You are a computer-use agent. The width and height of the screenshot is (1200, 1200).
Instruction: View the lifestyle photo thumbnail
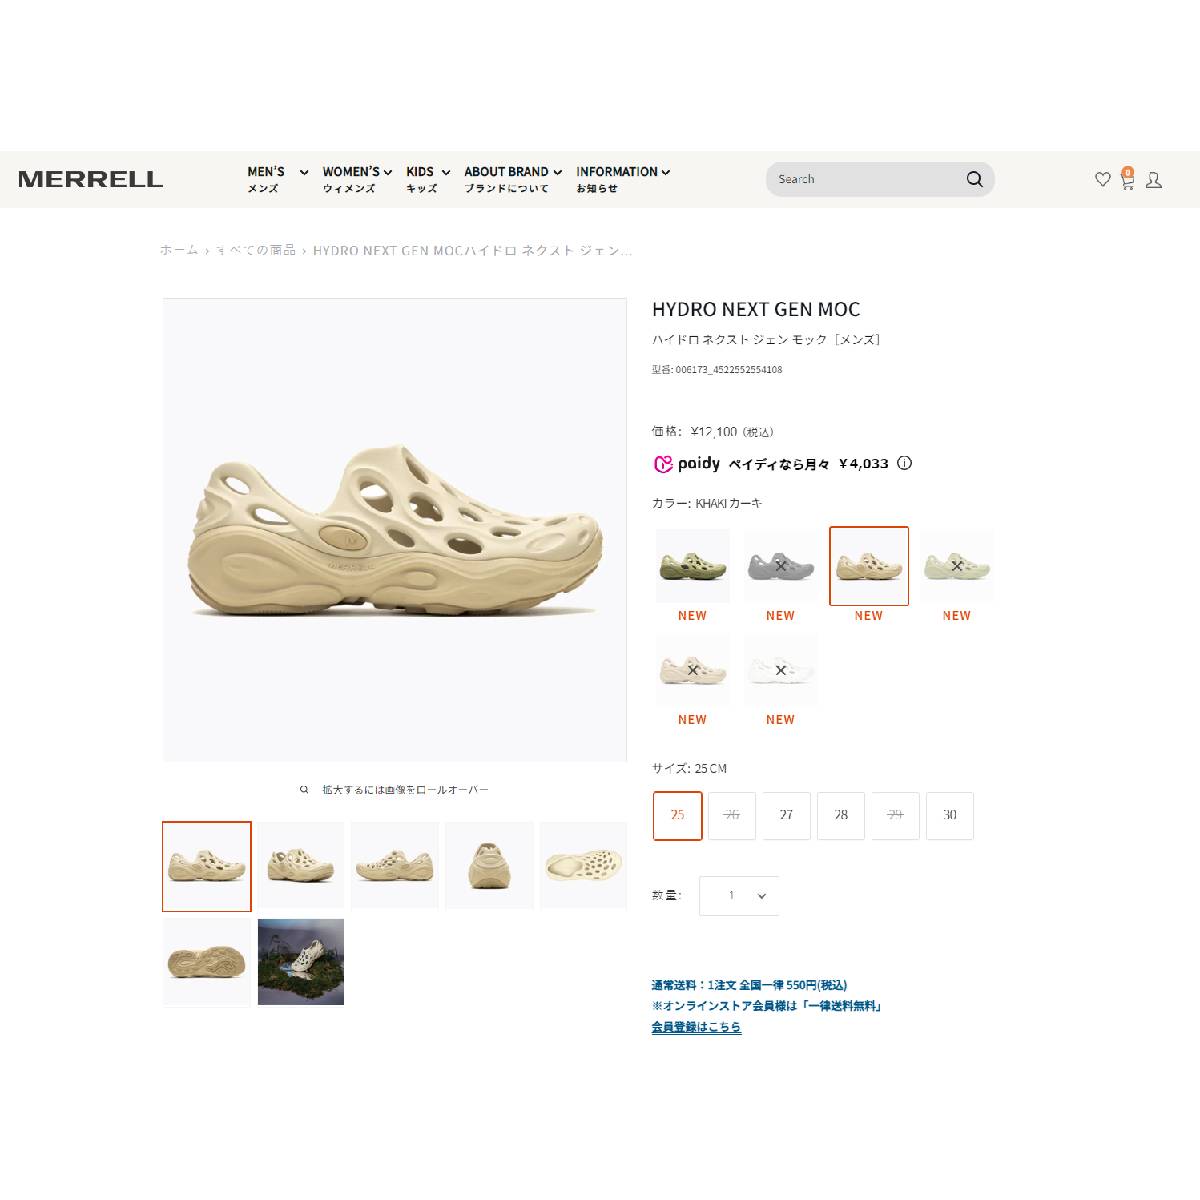(x=301, y=962)
